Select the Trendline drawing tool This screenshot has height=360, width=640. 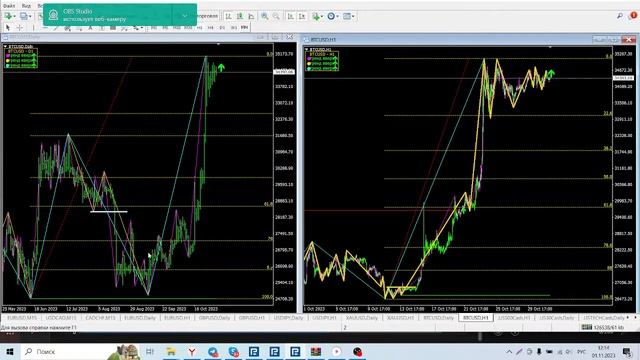[x=56, y=28]
